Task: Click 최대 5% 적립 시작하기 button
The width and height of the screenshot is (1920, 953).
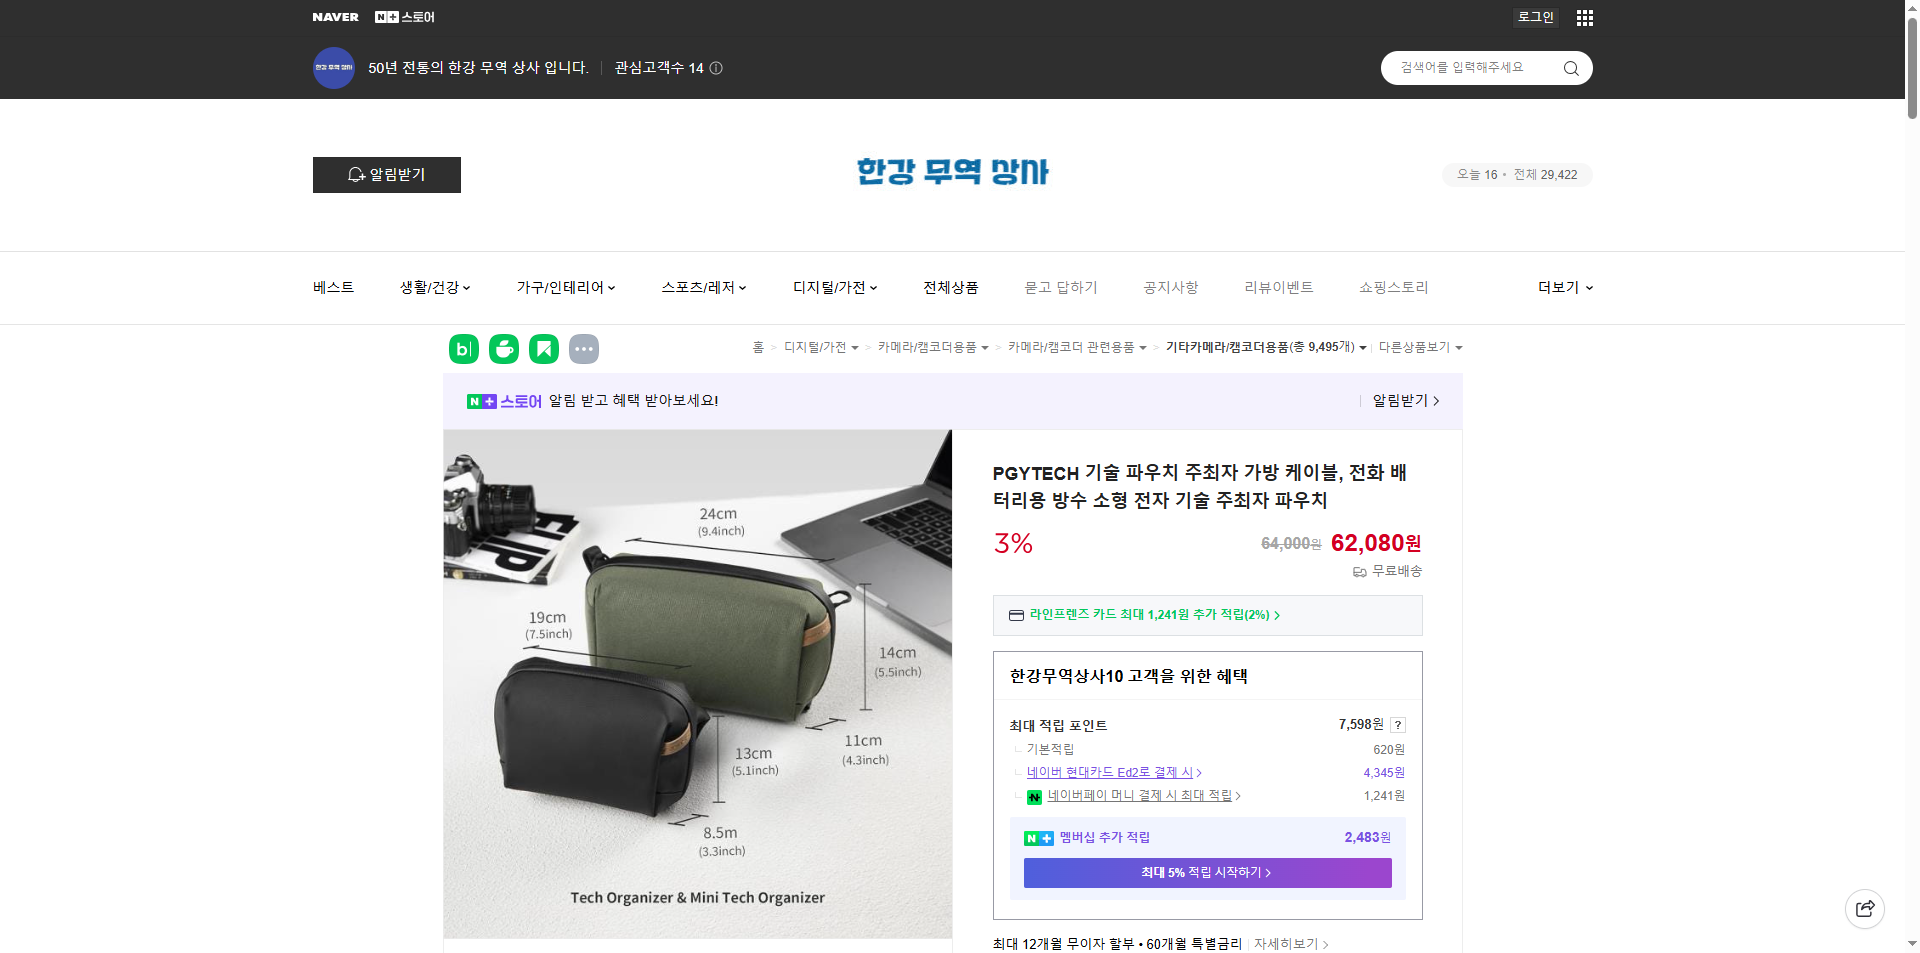Action: click(1206, 872)
